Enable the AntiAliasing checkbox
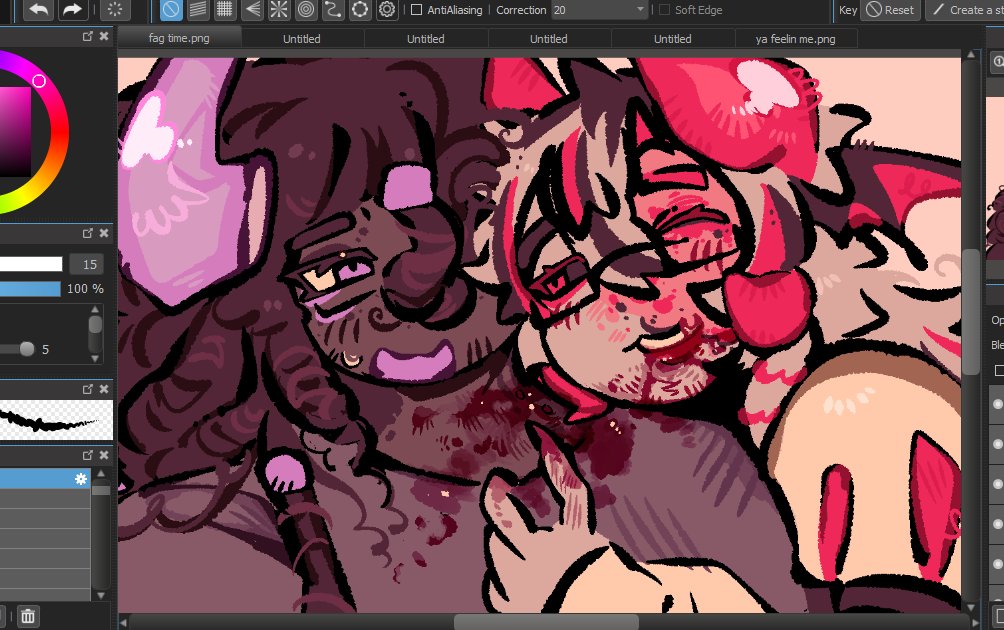Image resolution: width=1004 pixels, height=630 pixels. click(x=416, y=10)
